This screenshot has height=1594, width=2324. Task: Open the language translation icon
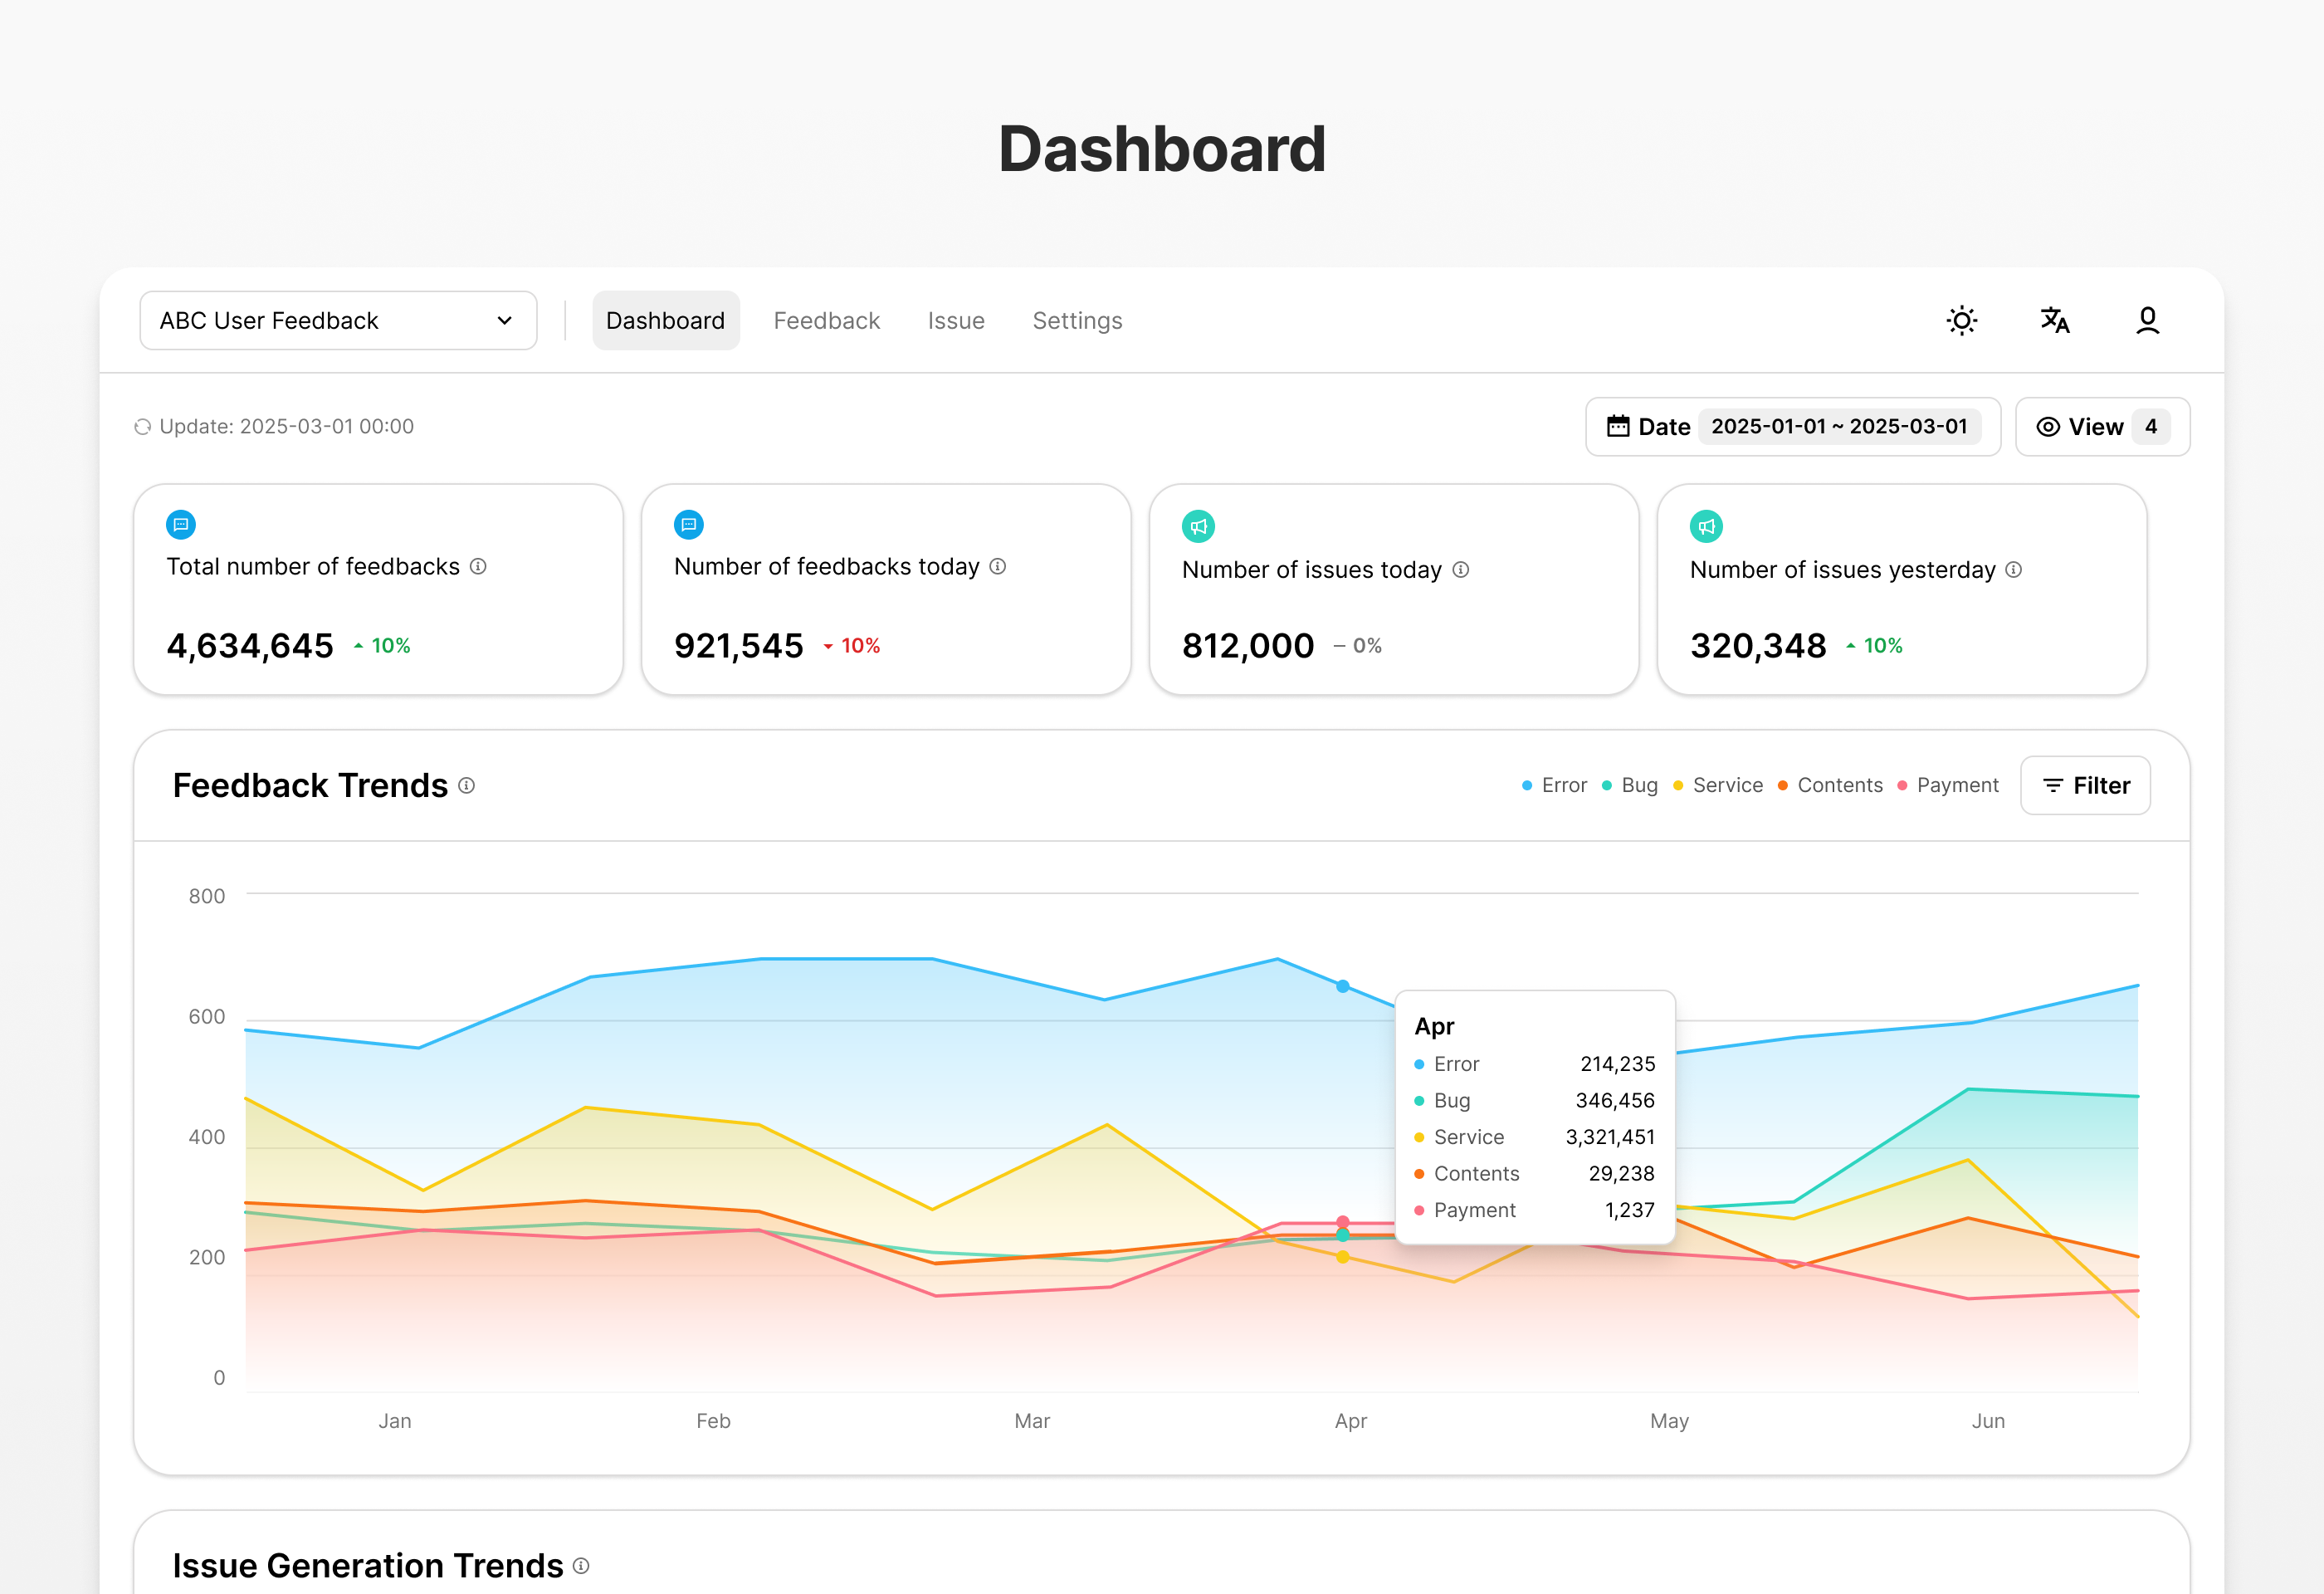tap(2054, 320)
